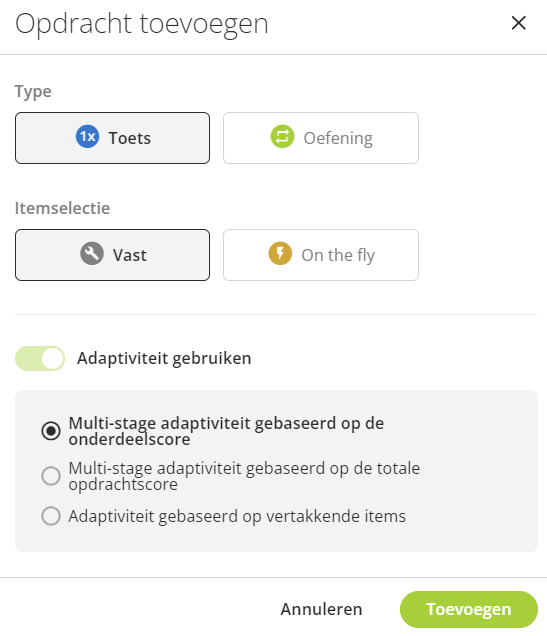Click the yellow lightning icon for On the fly

click(x=280, y=254)
